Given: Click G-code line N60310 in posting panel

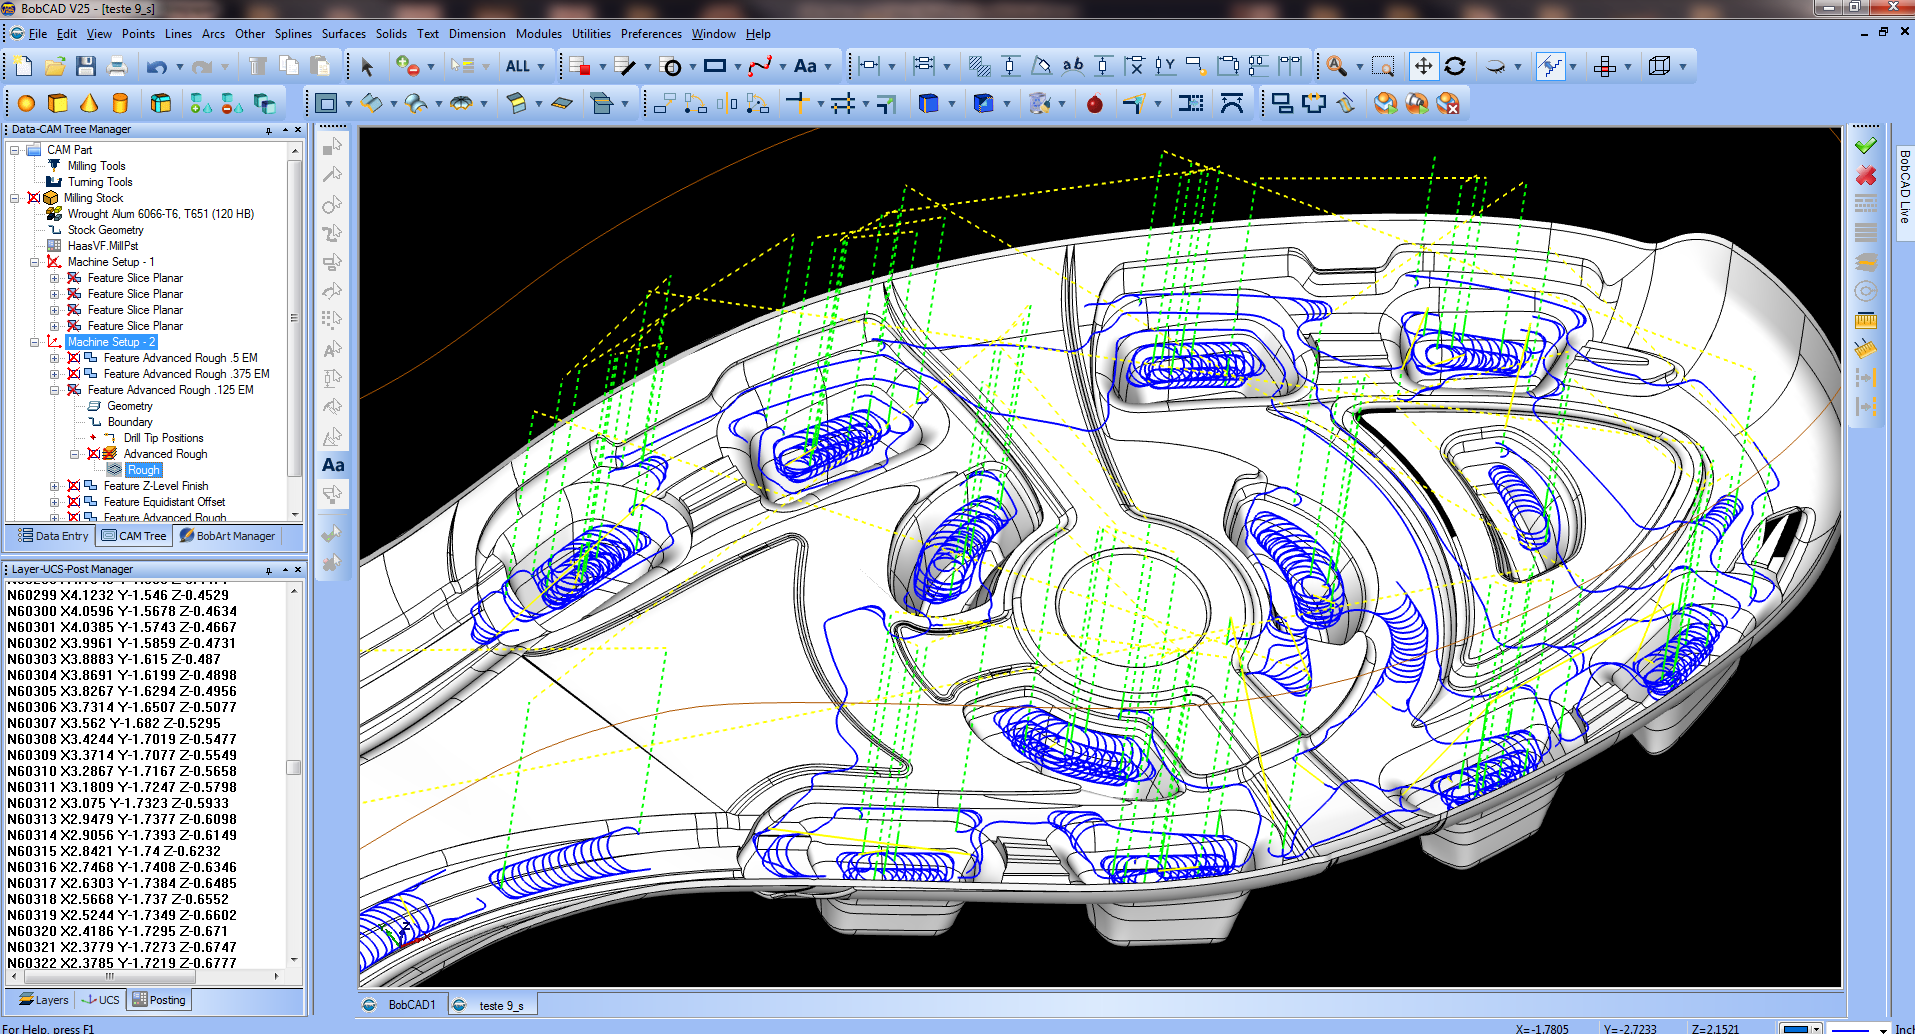Looking at the screenshot, I should click(122, 771).
